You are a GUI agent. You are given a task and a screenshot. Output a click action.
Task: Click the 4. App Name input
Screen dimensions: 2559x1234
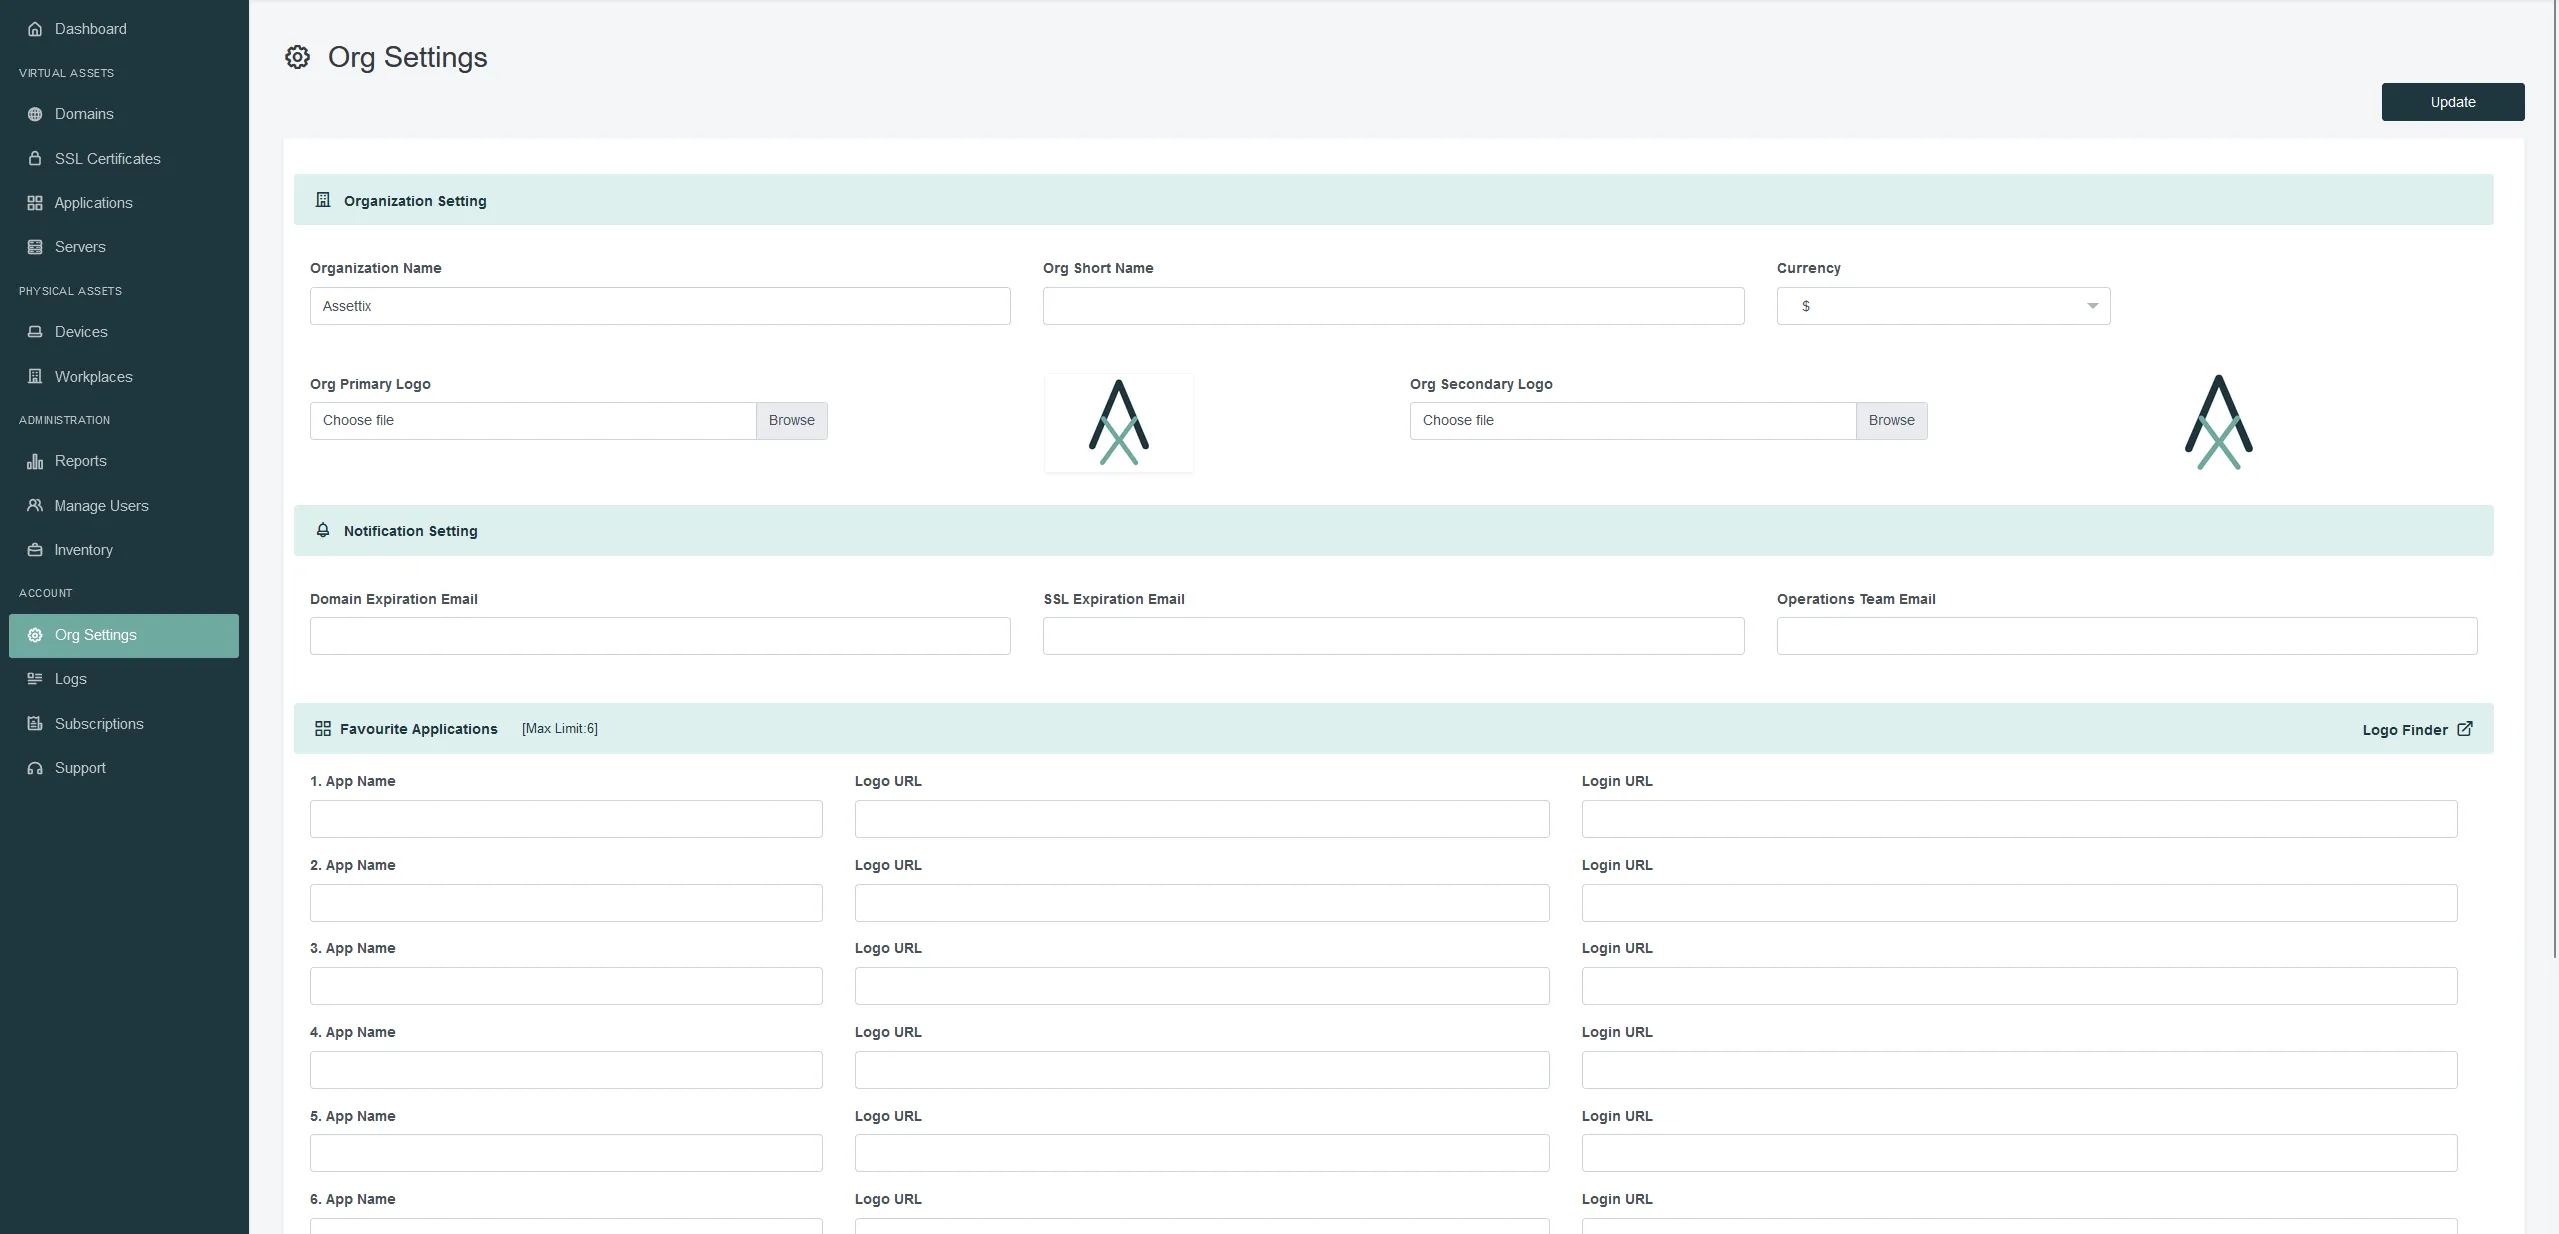click(x=566, y=1070)
